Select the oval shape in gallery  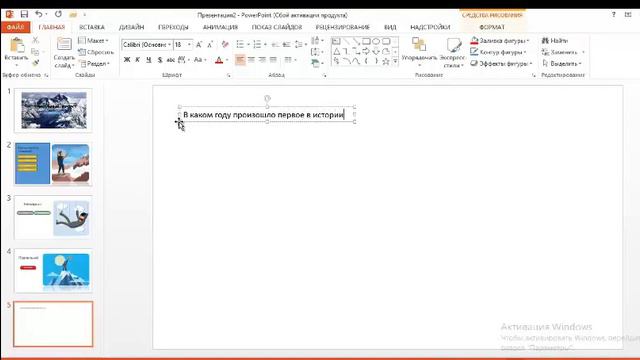coord(376,41)
